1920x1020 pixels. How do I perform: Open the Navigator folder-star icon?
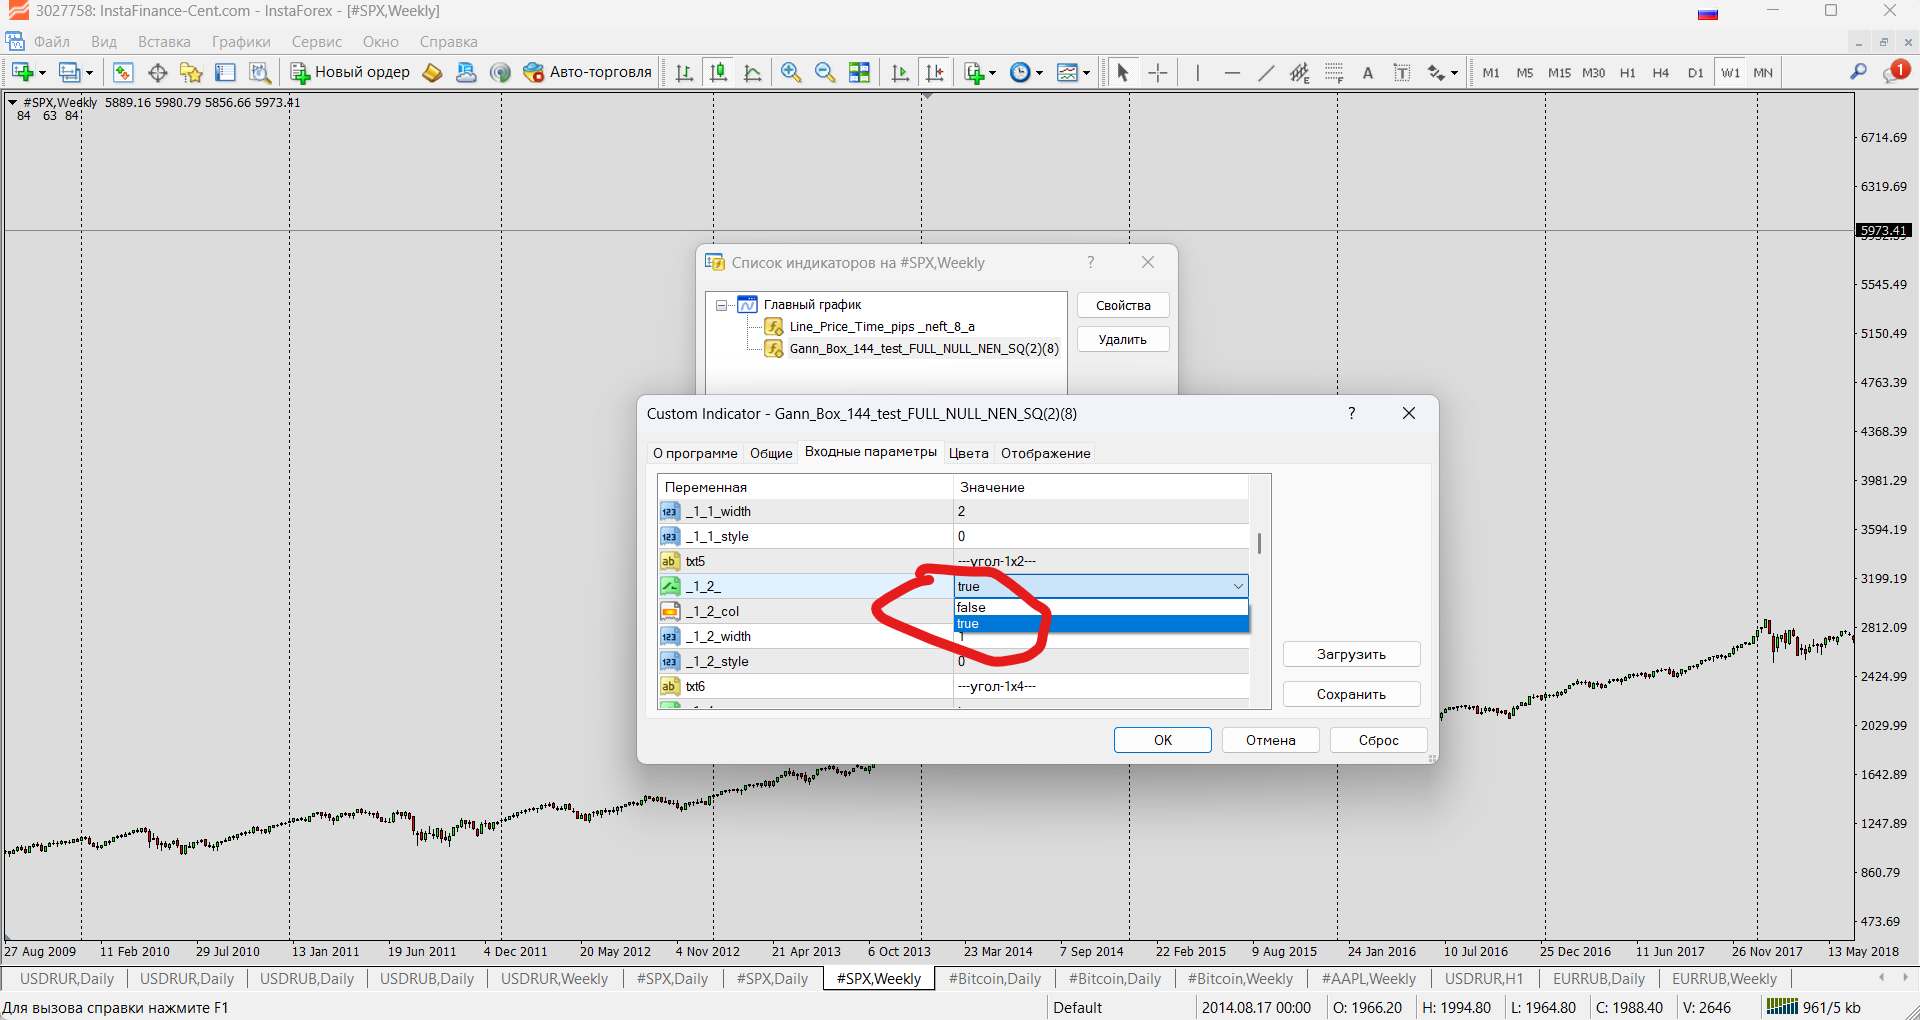tap(191, 72)
